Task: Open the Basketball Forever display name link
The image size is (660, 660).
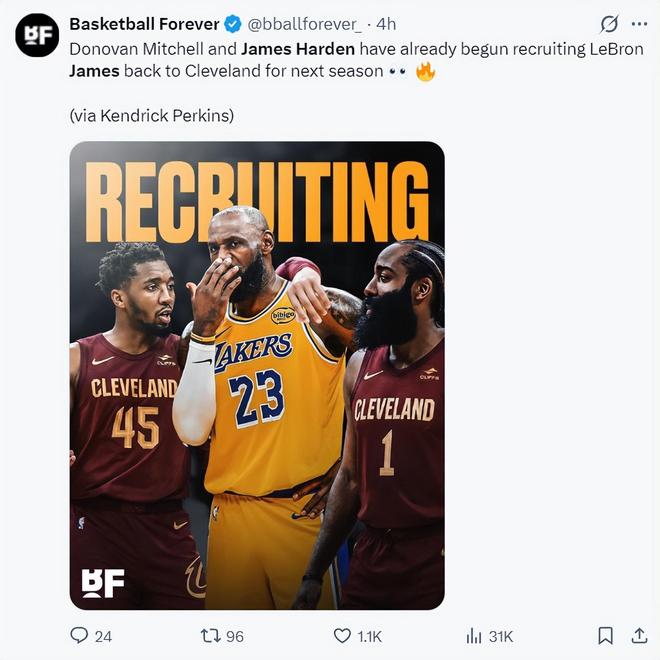Action: pyautogui.click(x=144, y=24)
